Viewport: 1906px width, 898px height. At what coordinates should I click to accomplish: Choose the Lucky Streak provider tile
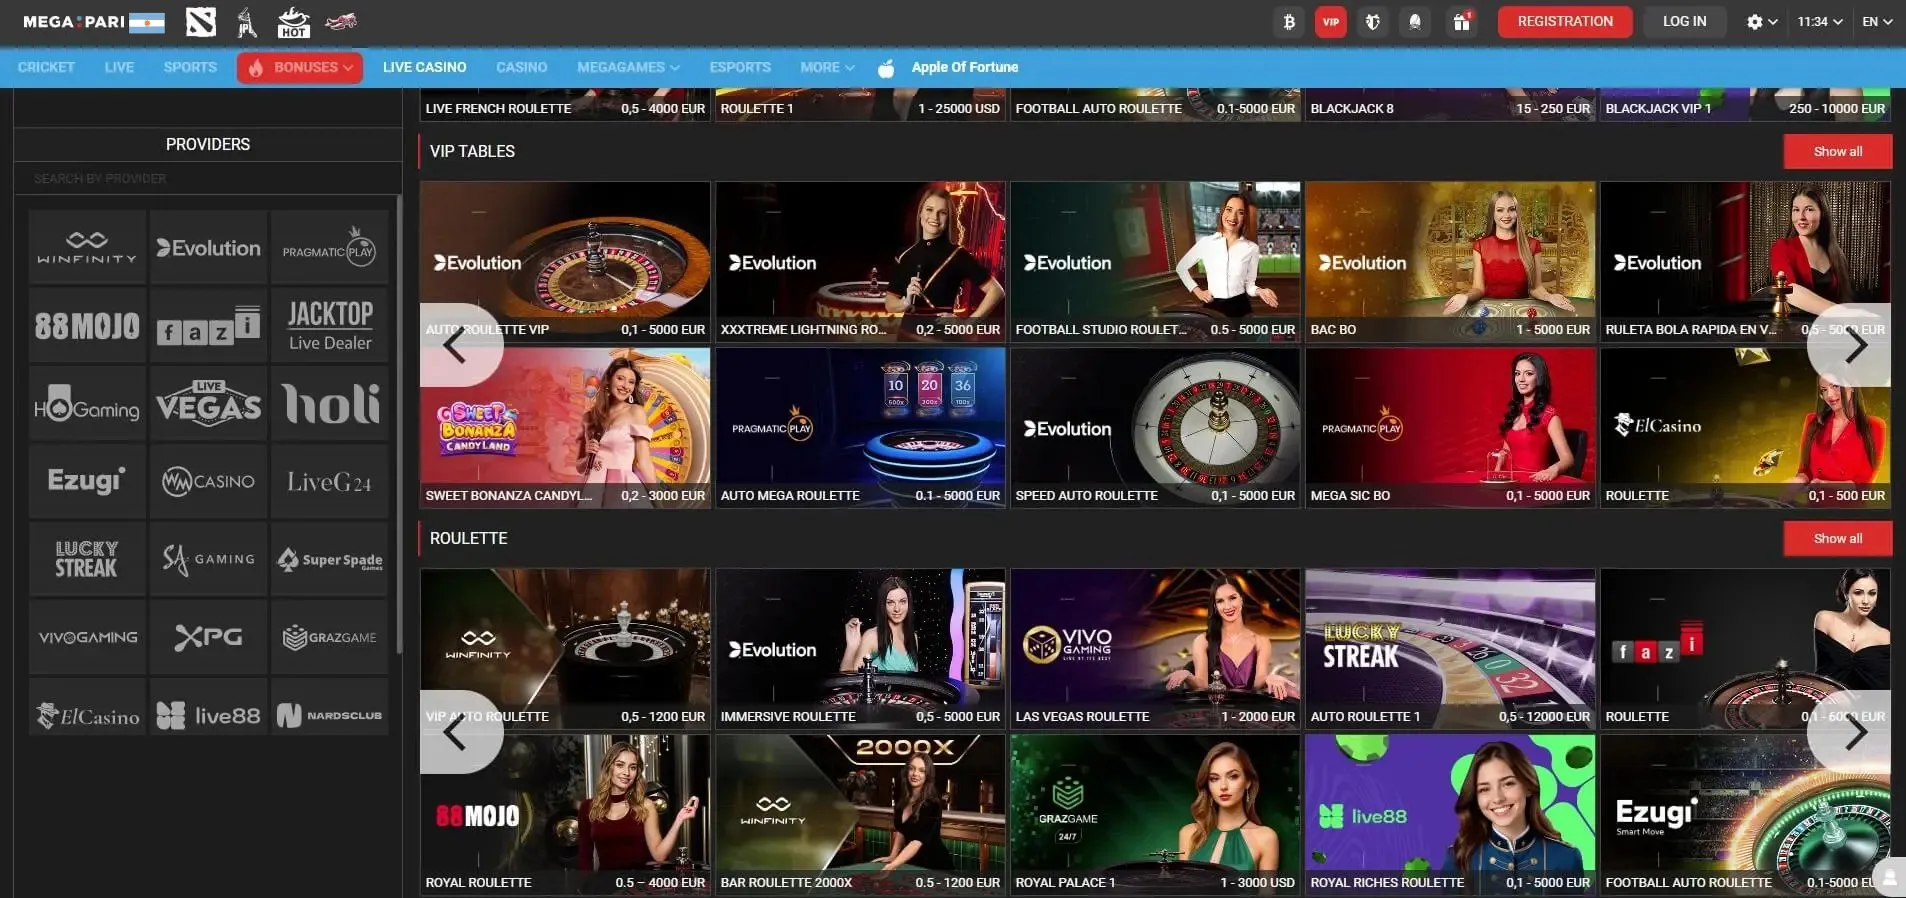point(87,559)
